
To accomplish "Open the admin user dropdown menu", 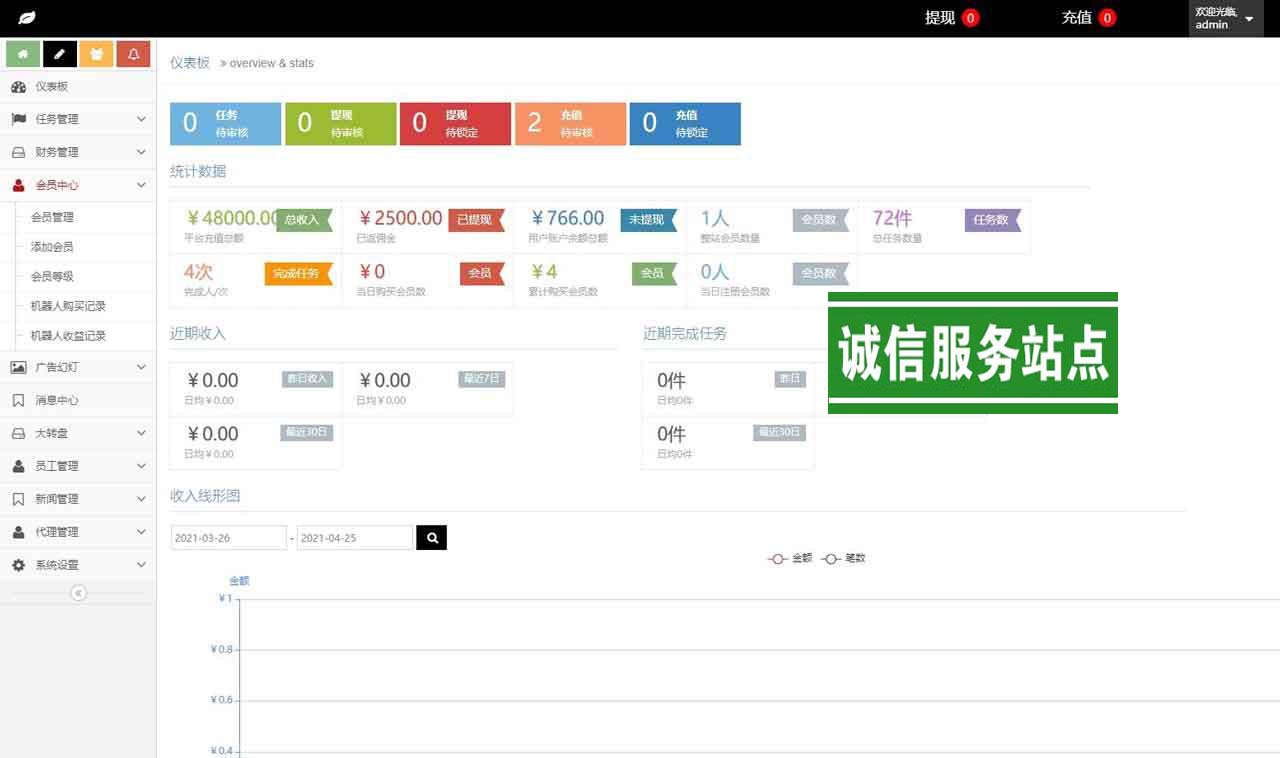I will (1225, 18).
